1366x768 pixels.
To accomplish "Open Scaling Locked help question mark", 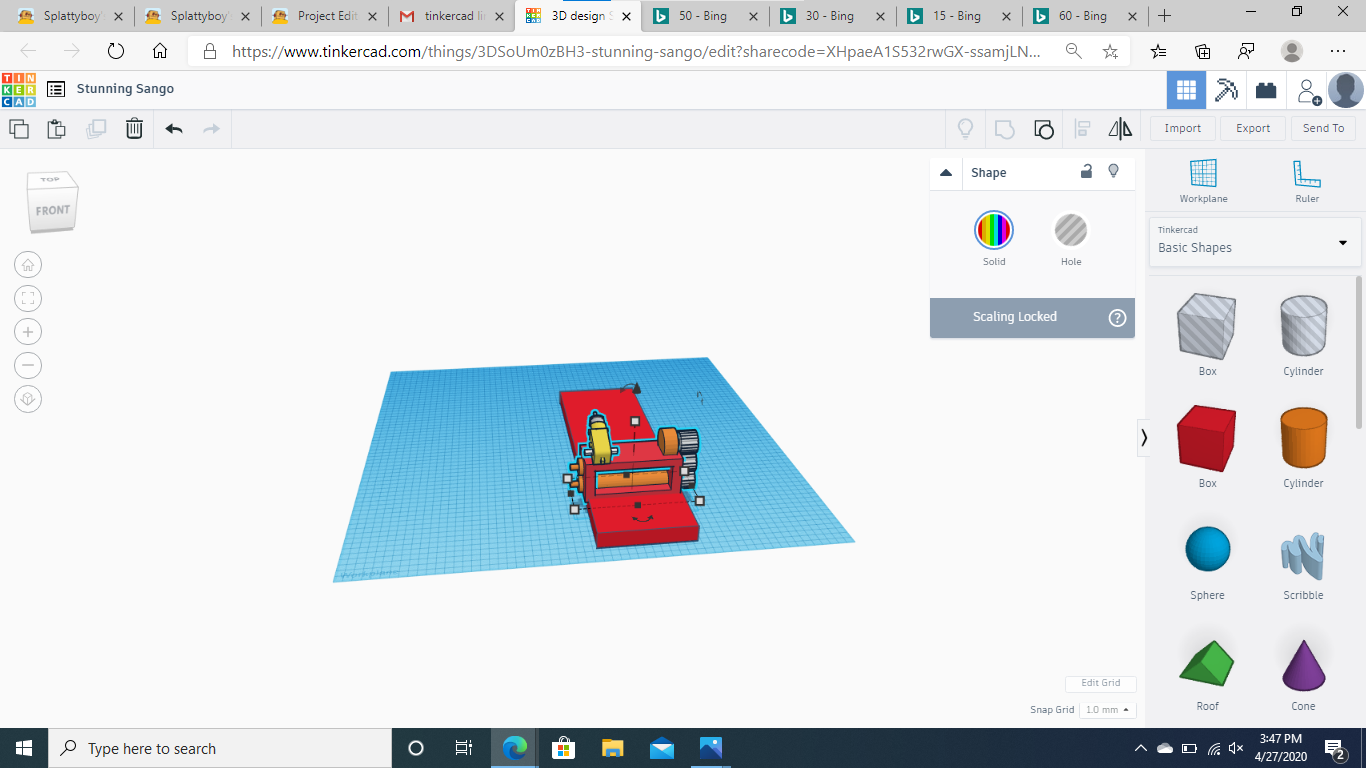I will (x=1118, y=318).
